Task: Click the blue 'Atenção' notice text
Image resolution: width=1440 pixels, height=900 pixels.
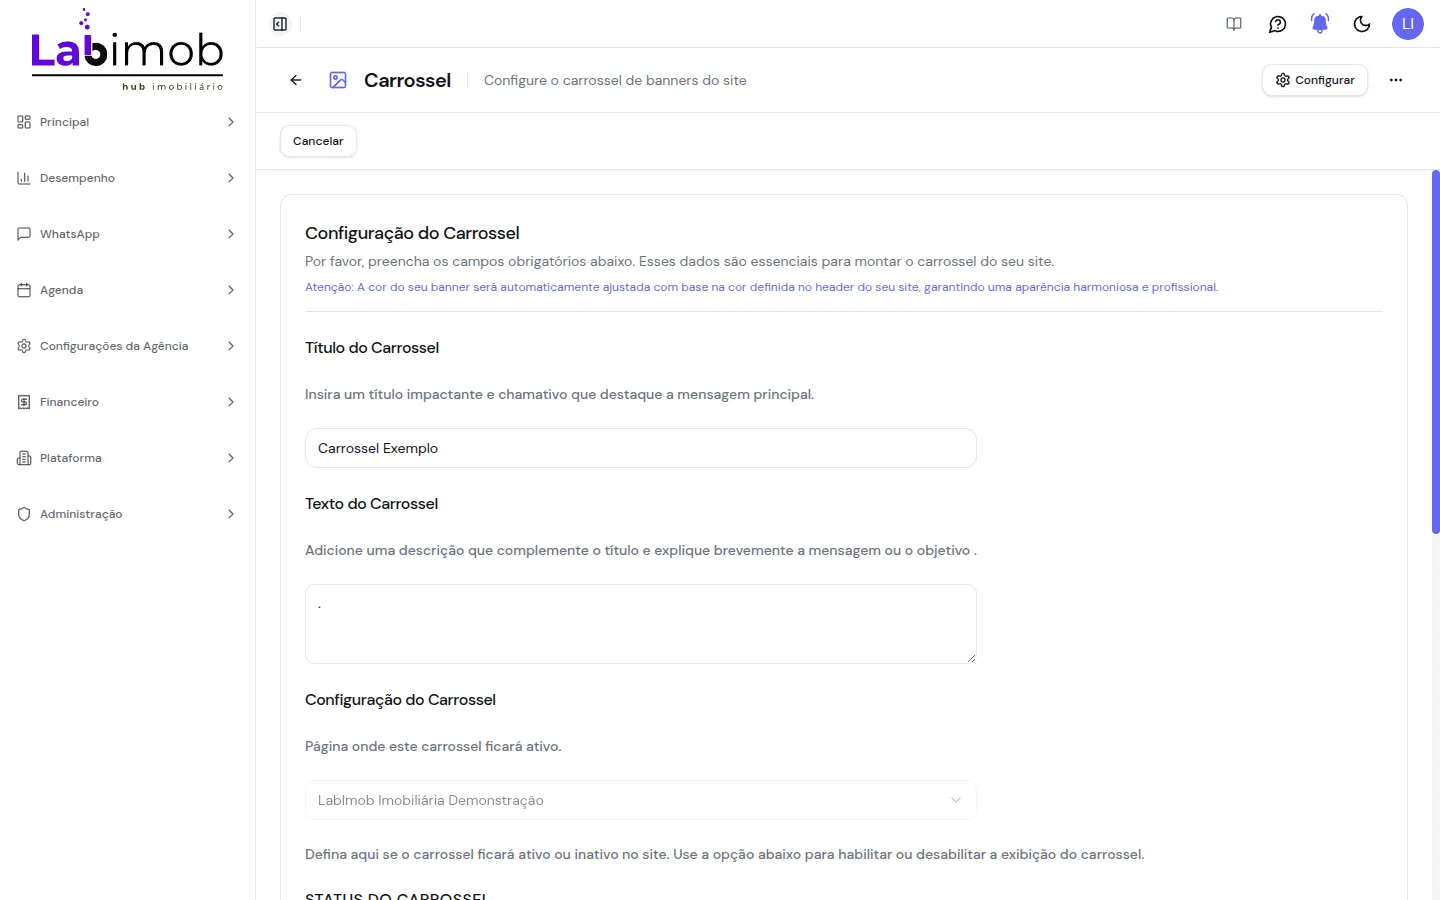Action: 761,287
